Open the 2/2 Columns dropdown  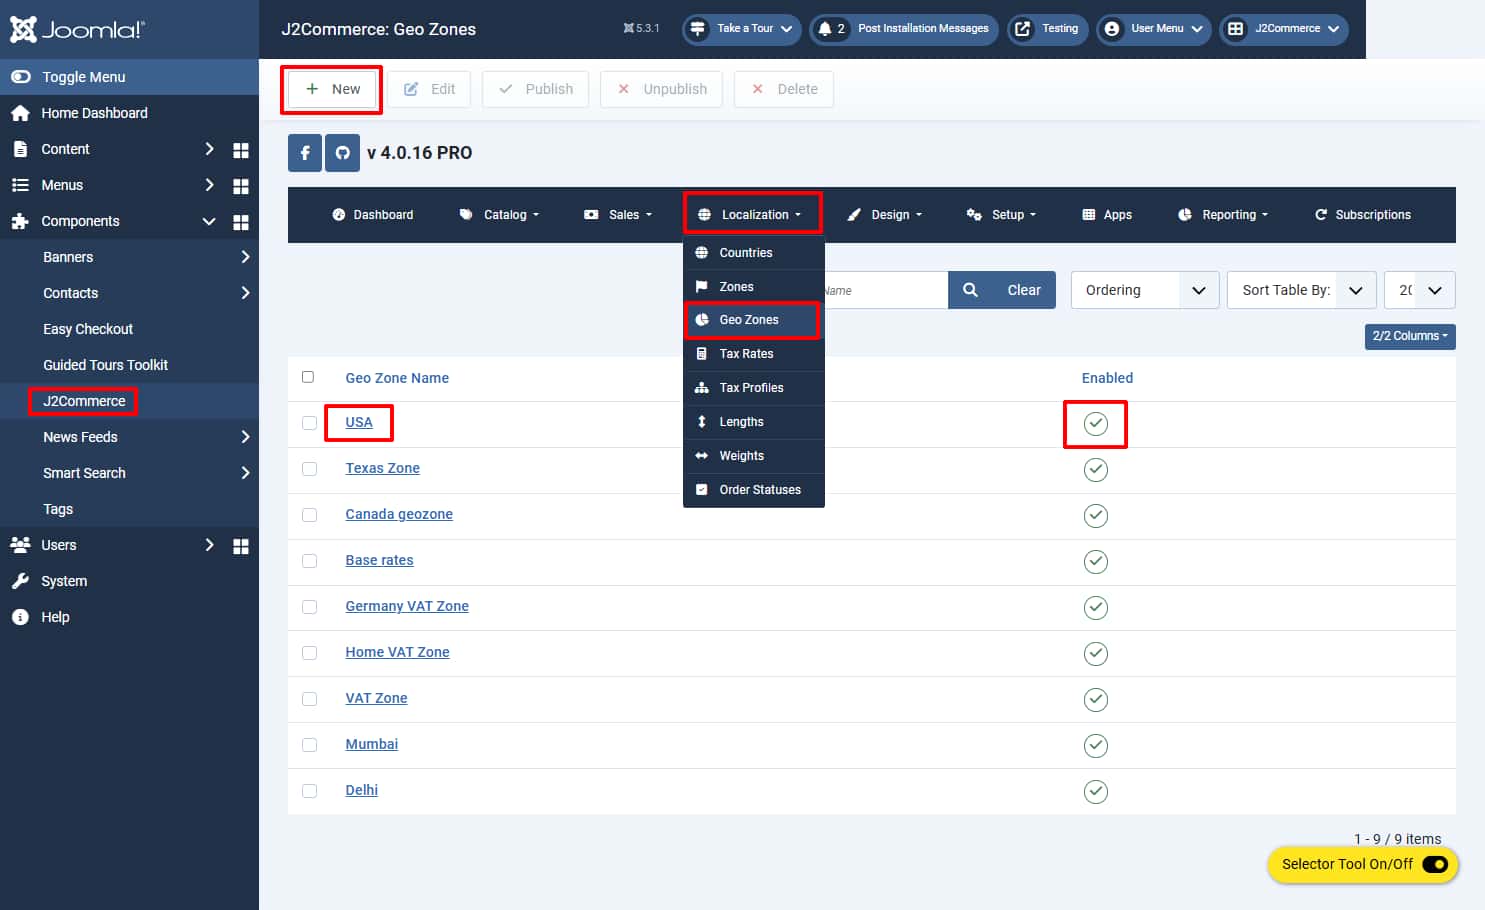(1410, 336)
